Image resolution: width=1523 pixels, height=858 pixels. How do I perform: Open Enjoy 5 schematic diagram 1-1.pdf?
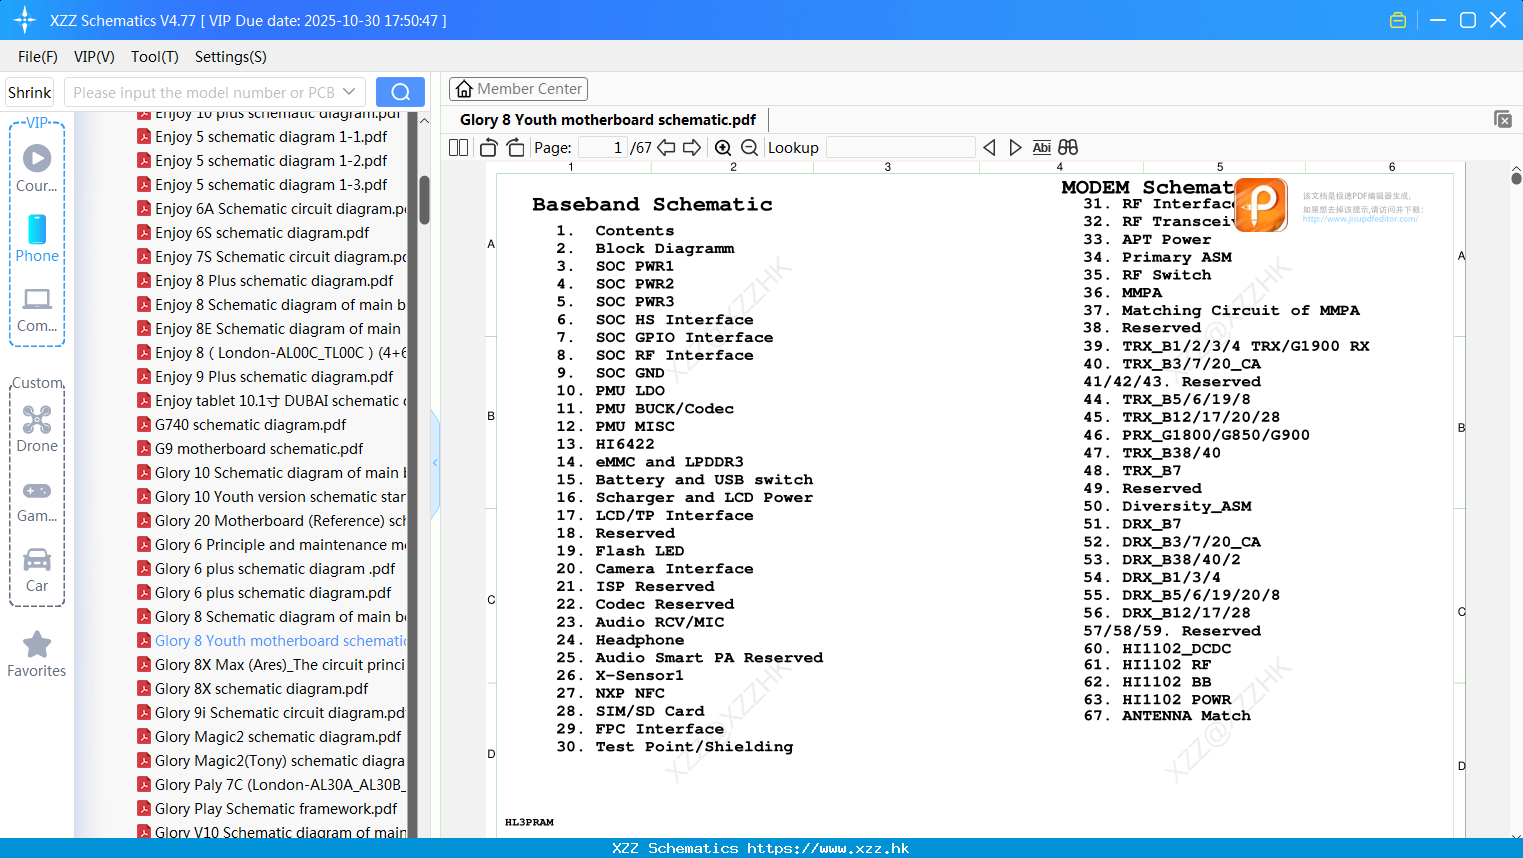271,137
